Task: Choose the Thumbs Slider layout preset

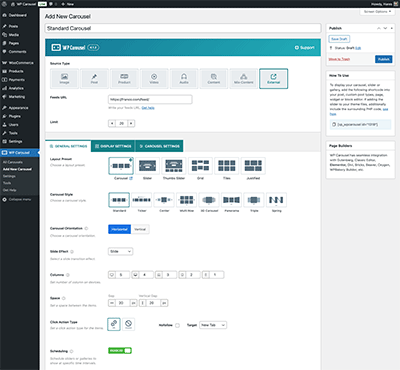Action: click(x=174, y=166)
